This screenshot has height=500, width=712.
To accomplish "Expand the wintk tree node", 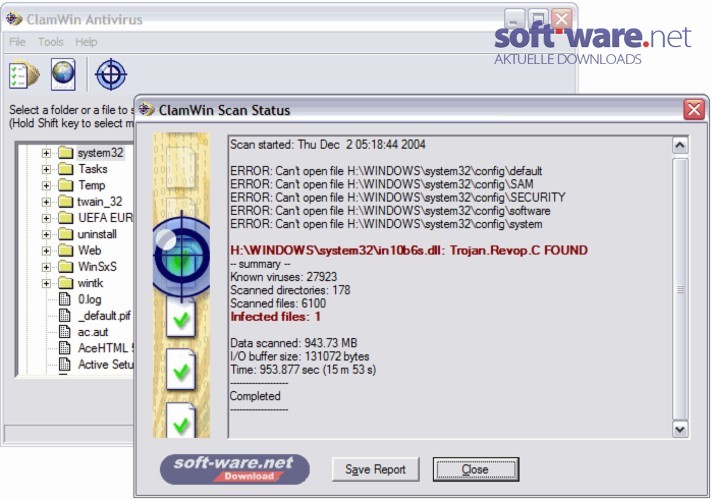I will [x=46, y=283].
